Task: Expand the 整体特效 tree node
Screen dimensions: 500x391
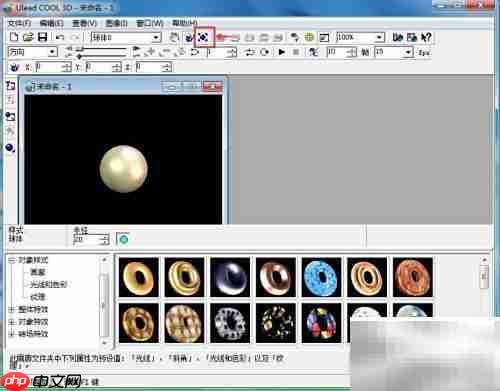Action: (x=12, y=309)
